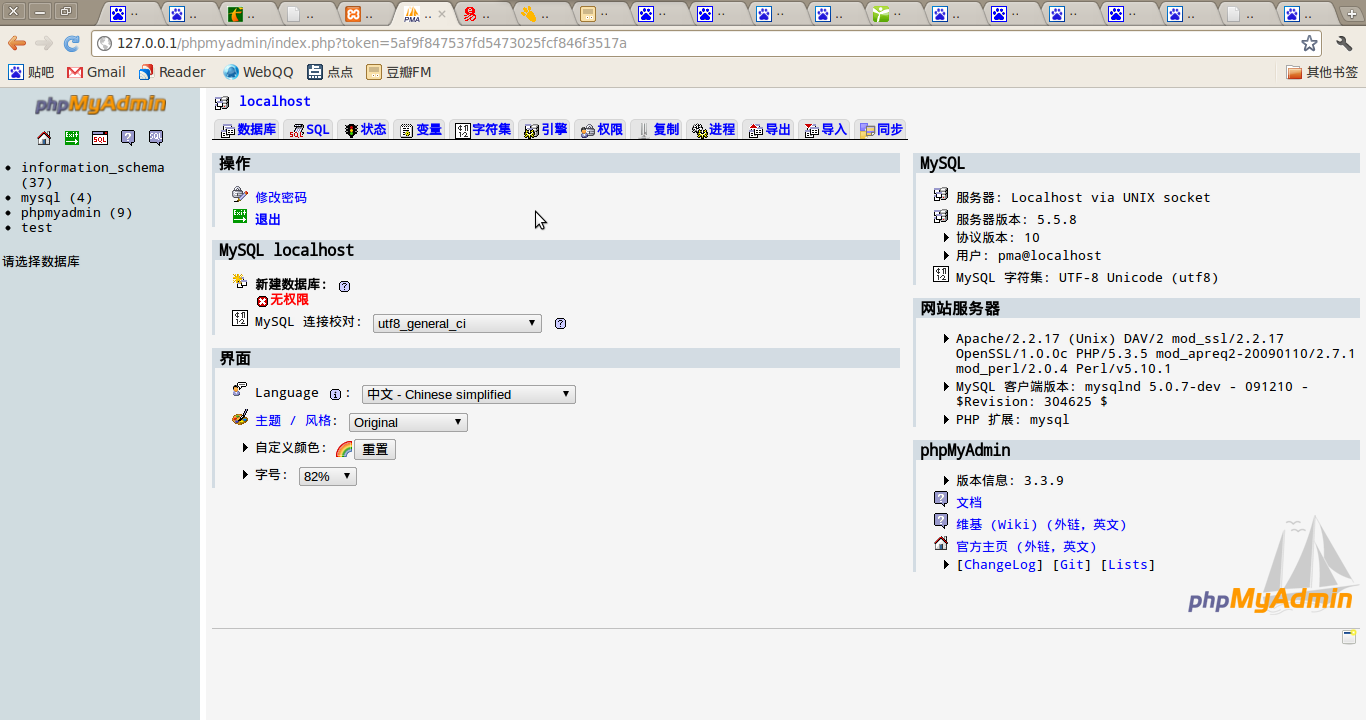Open the SQL query window icon in left panel
This screenshot has width=1366, height=720.
(x=100, y=138)
